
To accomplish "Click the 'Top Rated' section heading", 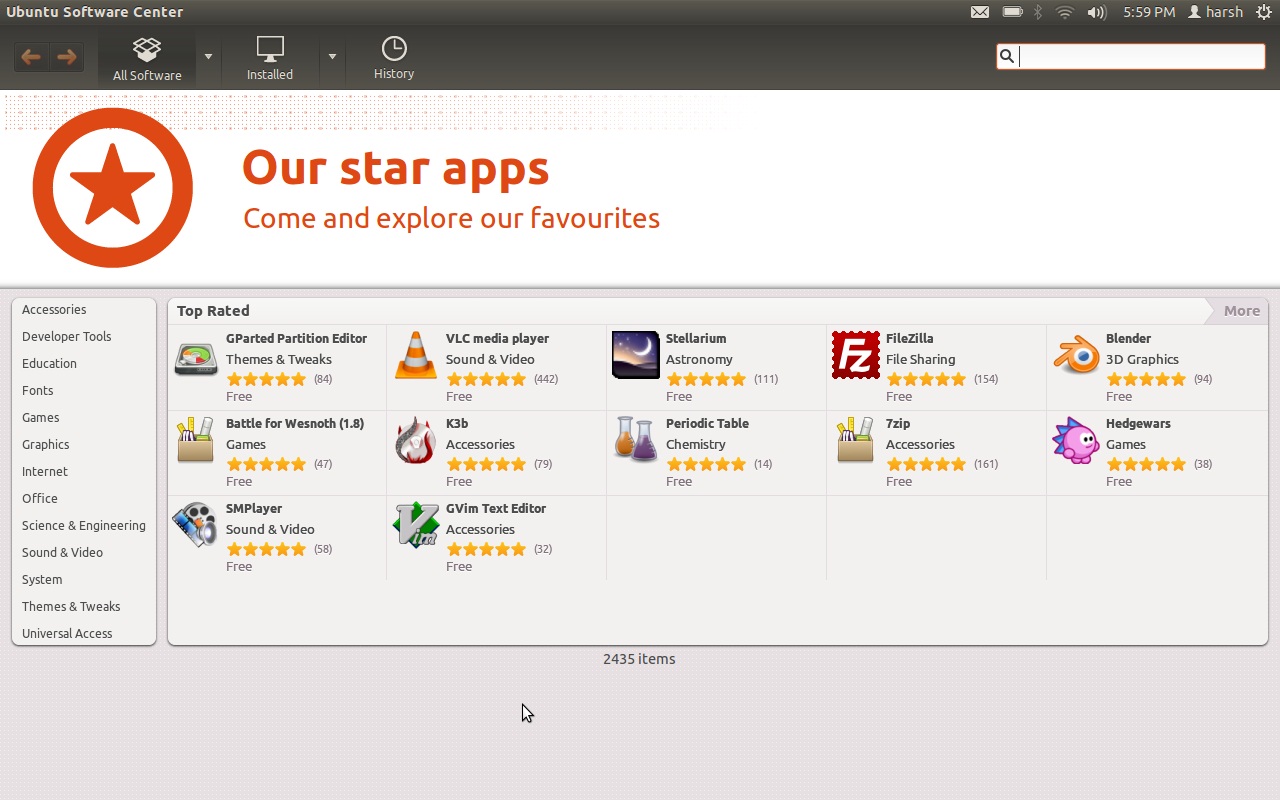I will tap(213, 311).
